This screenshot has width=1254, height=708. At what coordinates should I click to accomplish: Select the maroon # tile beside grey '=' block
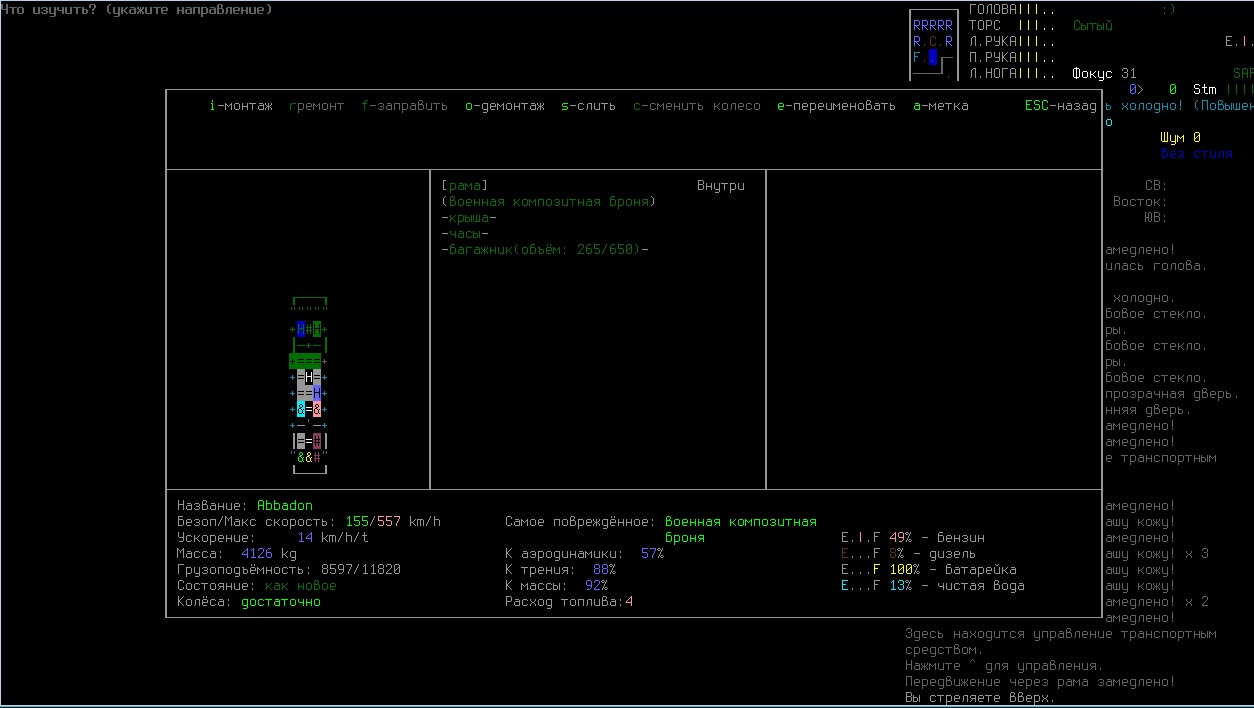[x=317, y=441]
